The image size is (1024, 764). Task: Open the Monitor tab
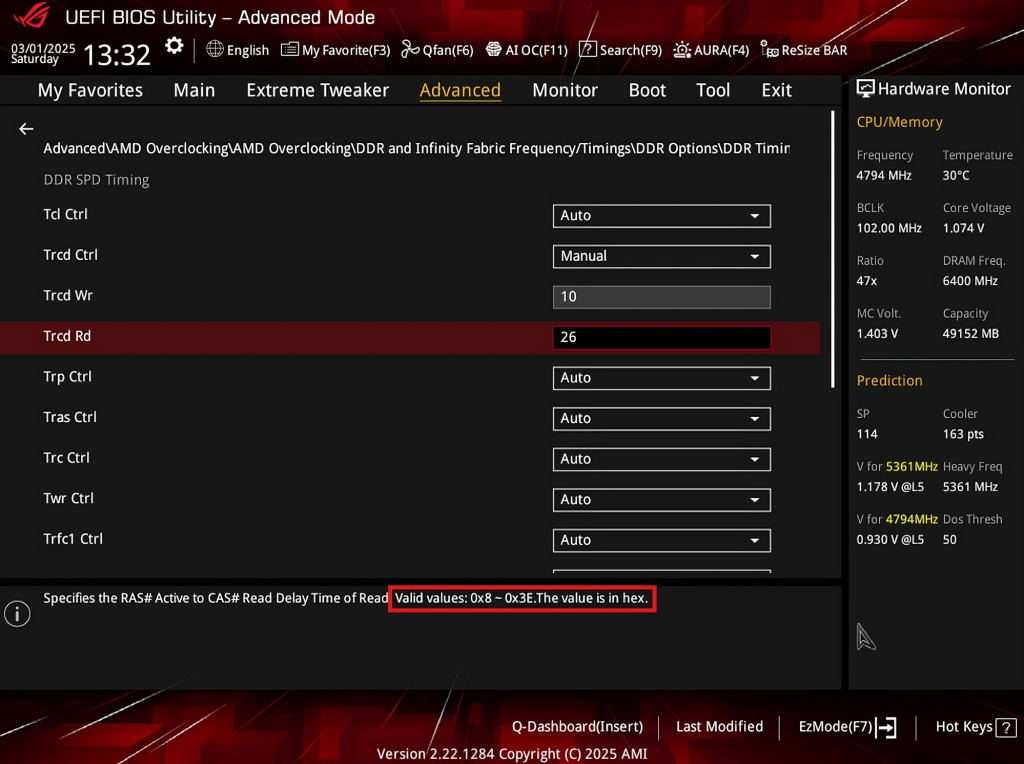coord(565,90)
